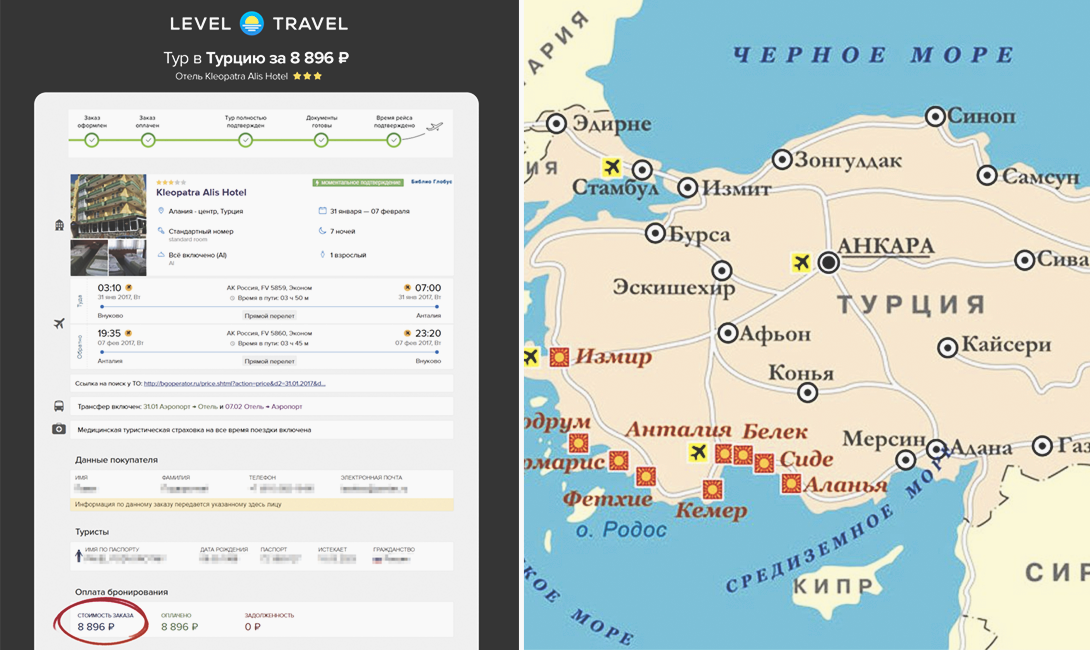Viewport: 1090px width, 650px height.
Task: Click the Istanbul airport icon on the map
Action: pyautogui.click(x=611, y=166)
